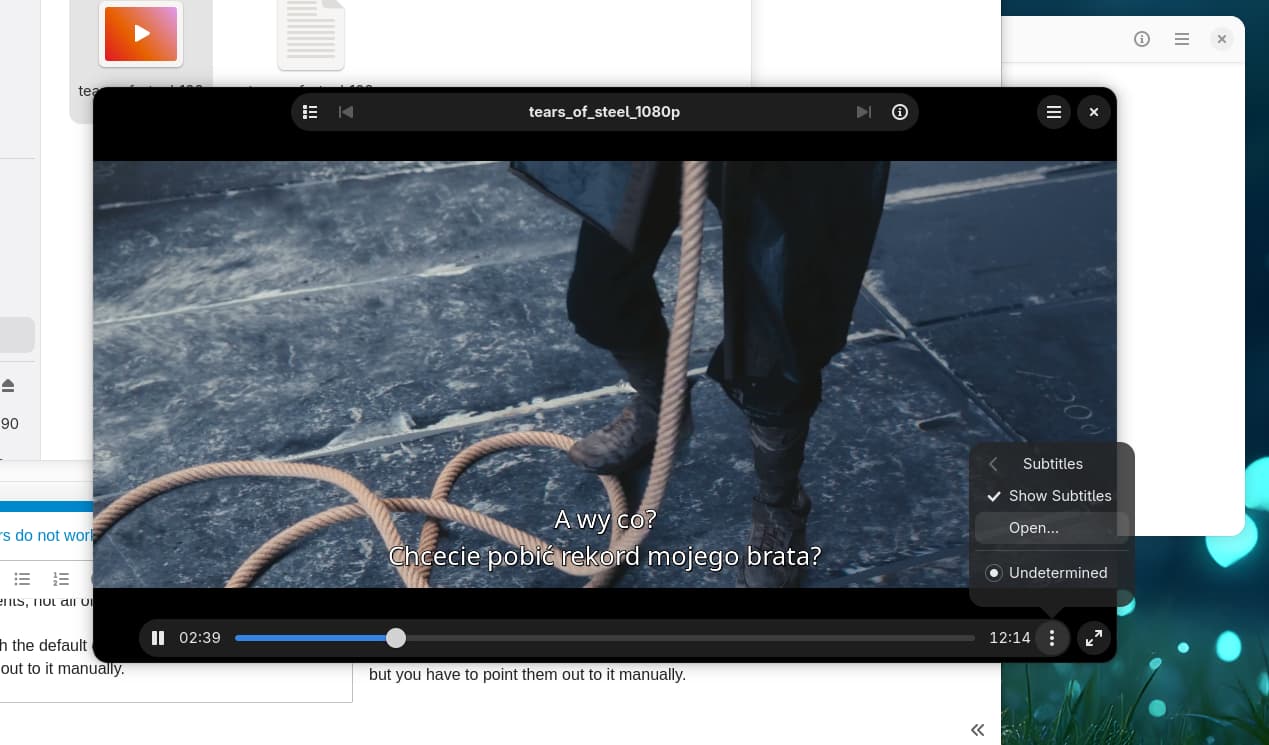
Task: Toggle Show Subtitles off
Action: click(x=1050, y=496)
